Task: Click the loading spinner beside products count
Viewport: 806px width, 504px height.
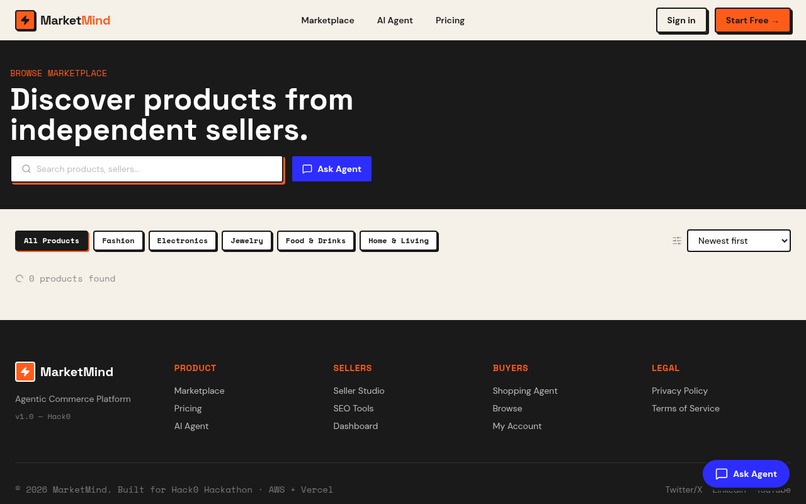Action: click(20, 279)
